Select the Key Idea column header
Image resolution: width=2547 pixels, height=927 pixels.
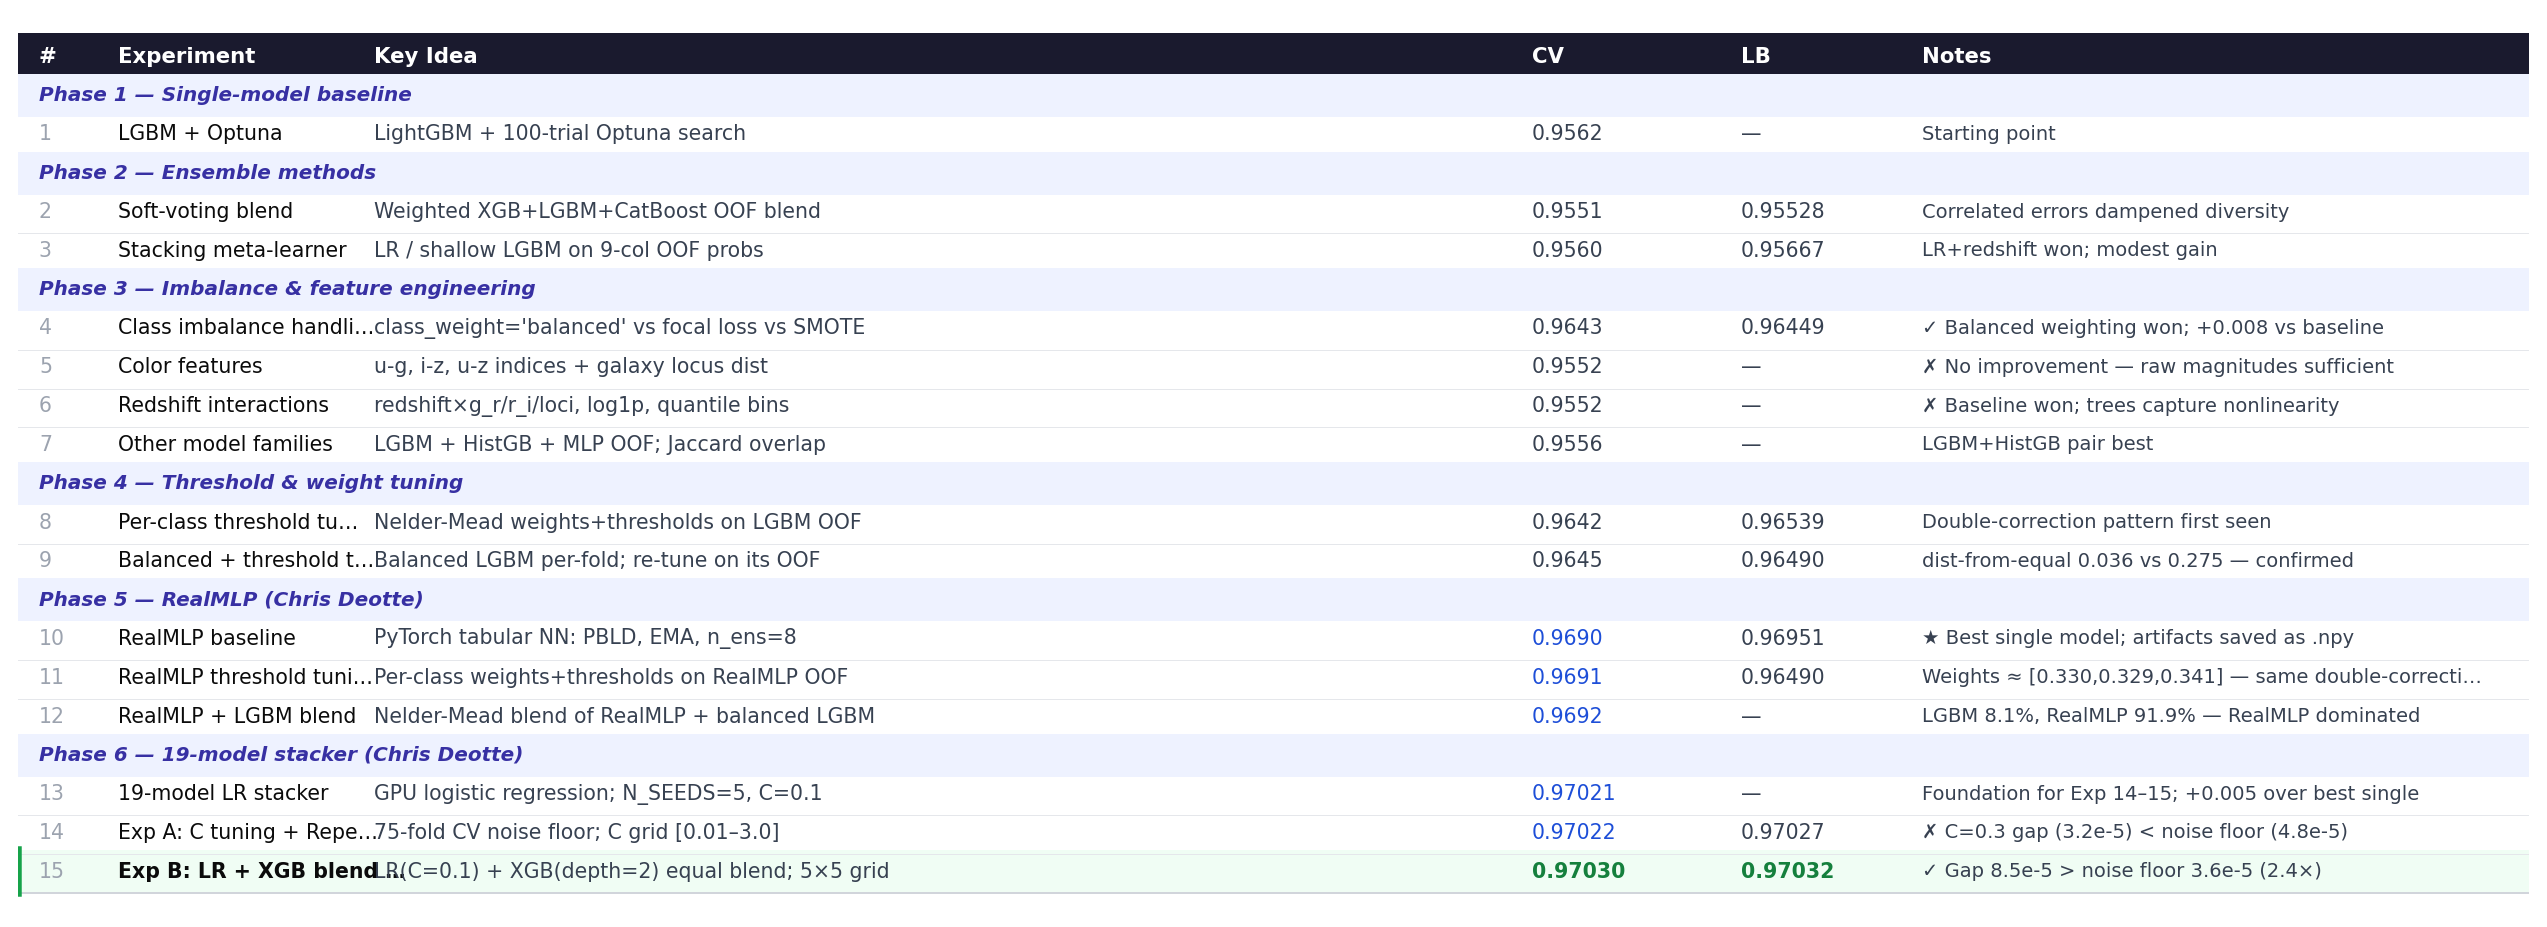[x=425, y=56]
